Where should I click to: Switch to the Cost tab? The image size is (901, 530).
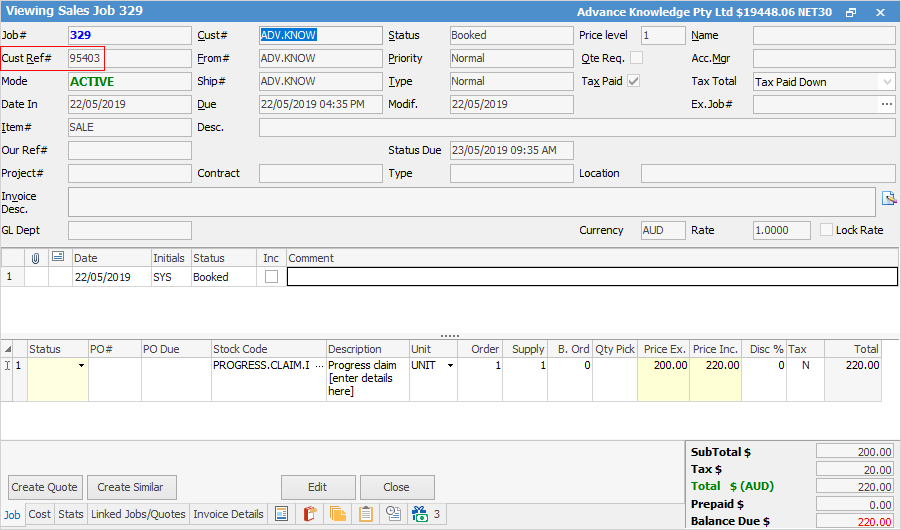[39, 514]
